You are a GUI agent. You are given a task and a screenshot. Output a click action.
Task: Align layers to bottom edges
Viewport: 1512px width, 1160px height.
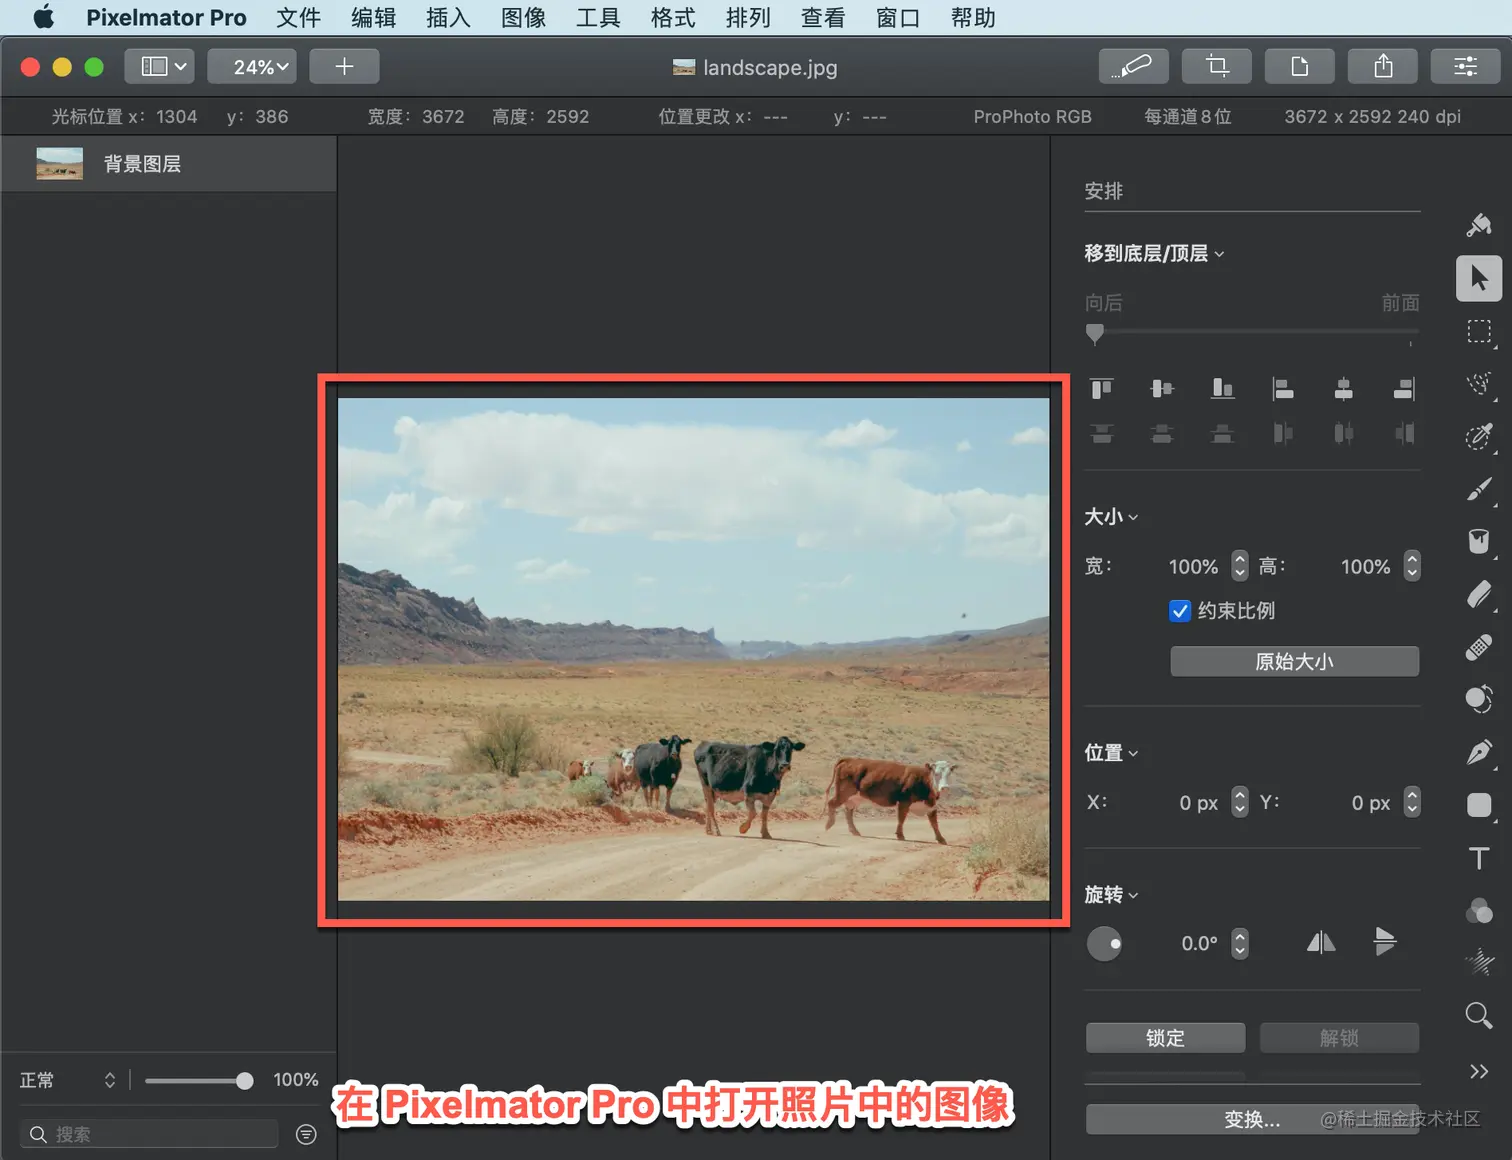coord(1222,388)
